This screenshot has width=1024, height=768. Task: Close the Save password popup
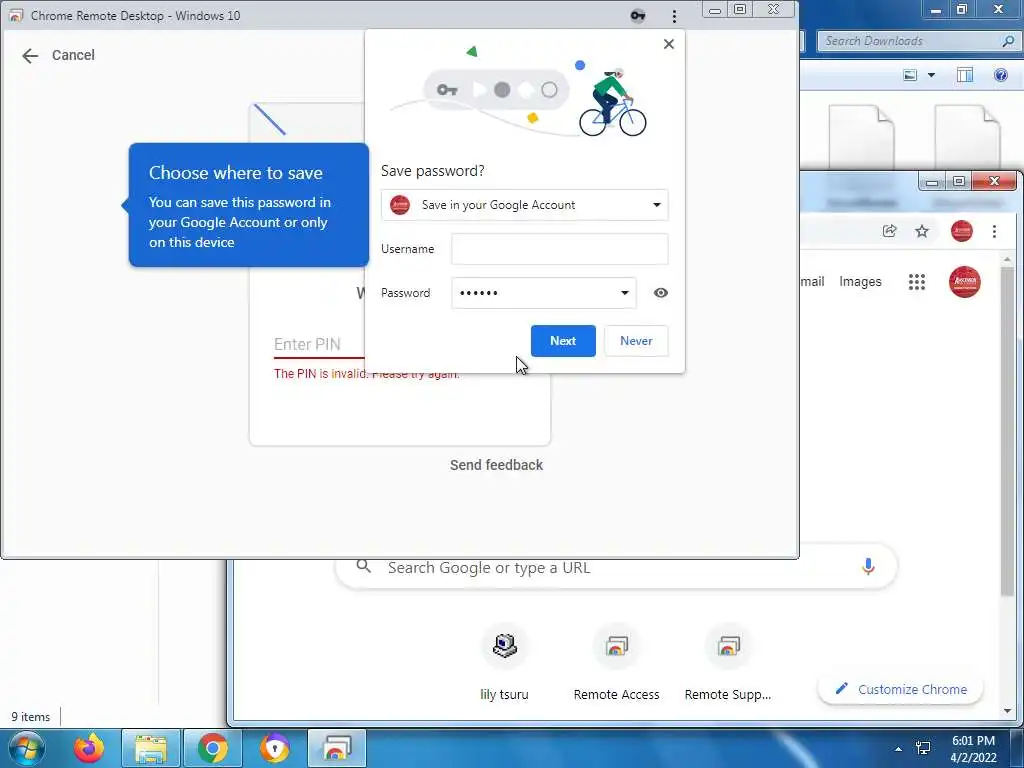(x=668, y=44)
